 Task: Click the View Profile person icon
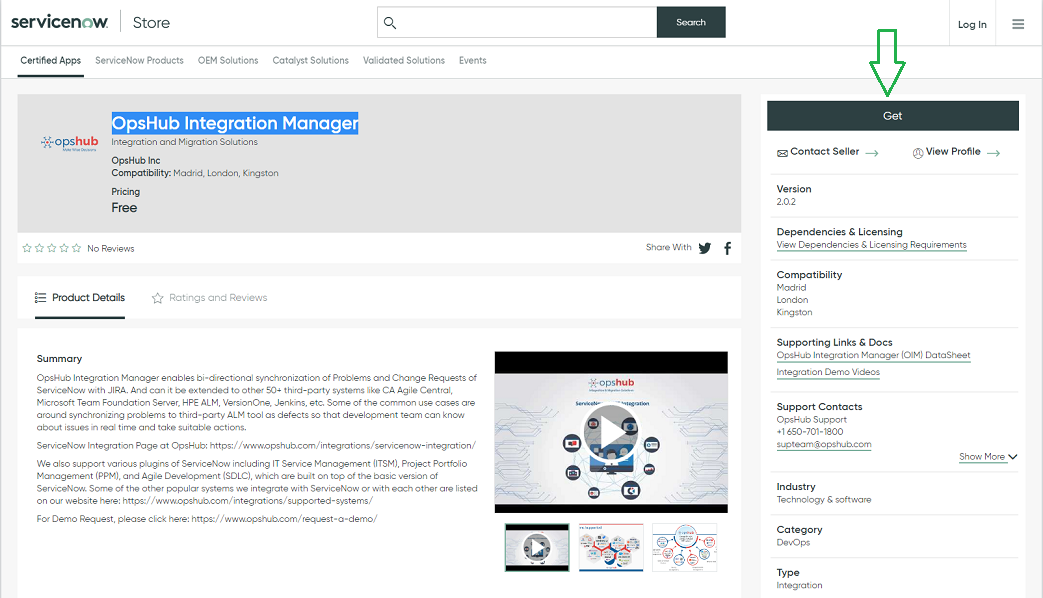coord(917,153)
